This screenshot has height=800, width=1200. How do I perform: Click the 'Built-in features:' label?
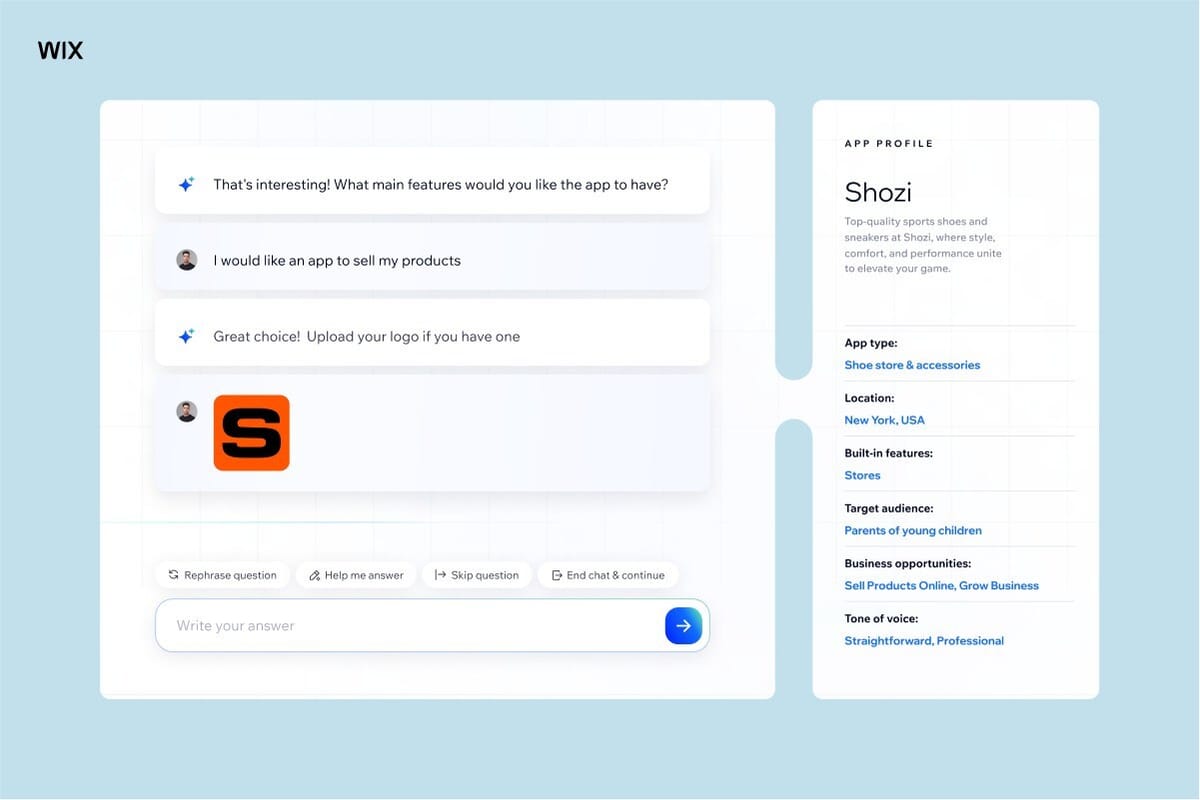coord(888,453)
